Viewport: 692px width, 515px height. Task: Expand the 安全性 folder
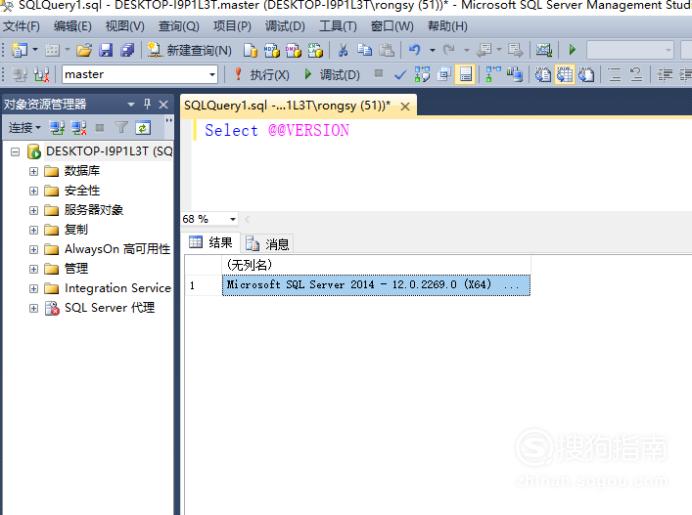tap(34, 191)
